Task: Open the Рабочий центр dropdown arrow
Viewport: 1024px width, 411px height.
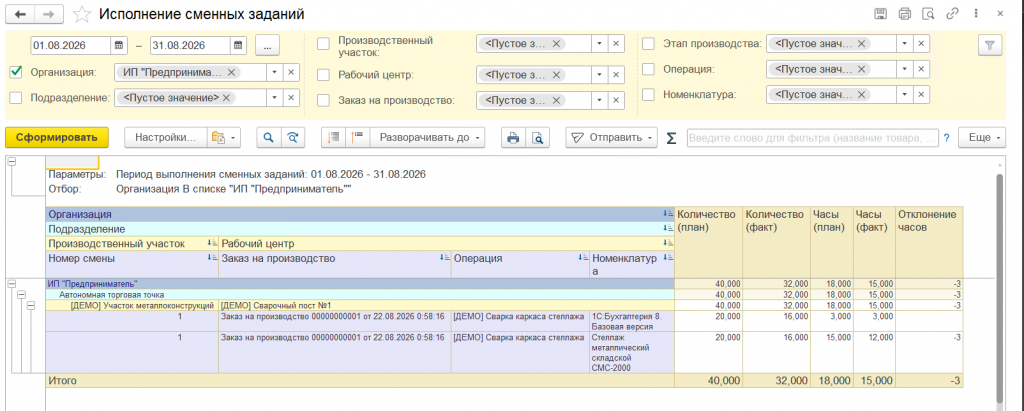Action: [600, 74]
